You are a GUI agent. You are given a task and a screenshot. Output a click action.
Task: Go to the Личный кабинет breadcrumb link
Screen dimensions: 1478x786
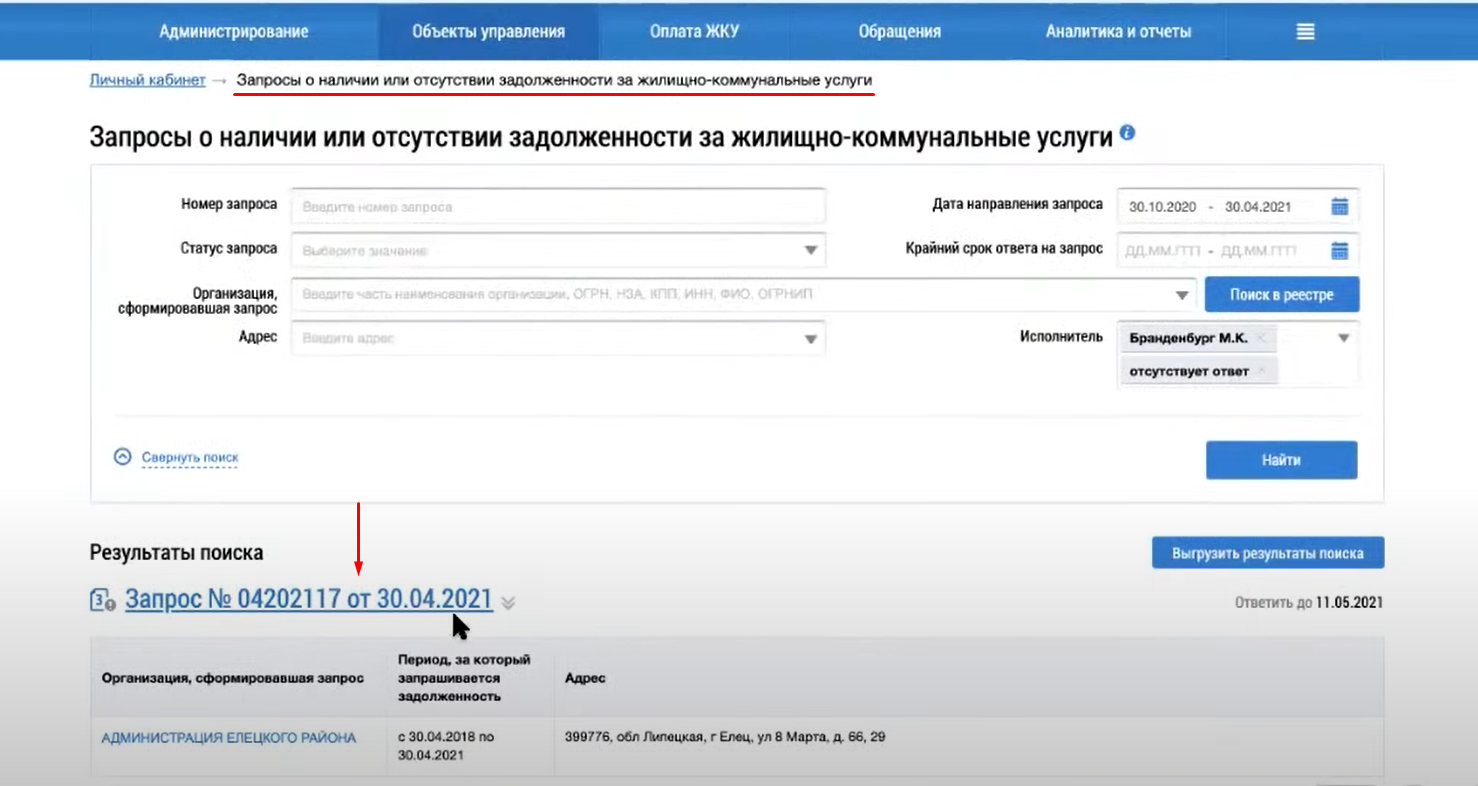pyautogui.click(x=147, y=80)
